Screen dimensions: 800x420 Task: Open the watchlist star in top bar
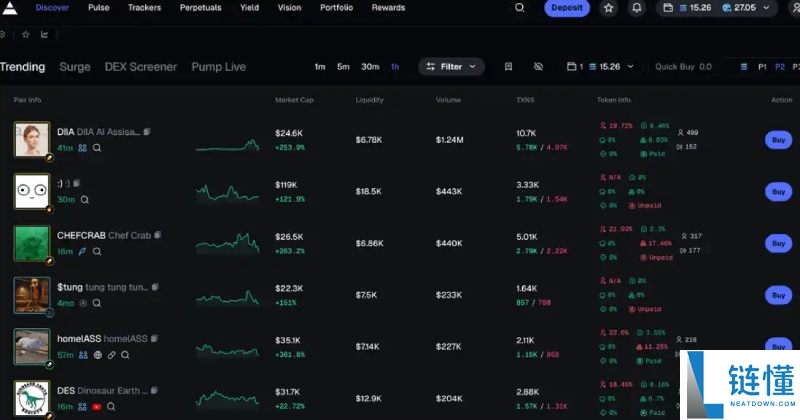[609, 8]
